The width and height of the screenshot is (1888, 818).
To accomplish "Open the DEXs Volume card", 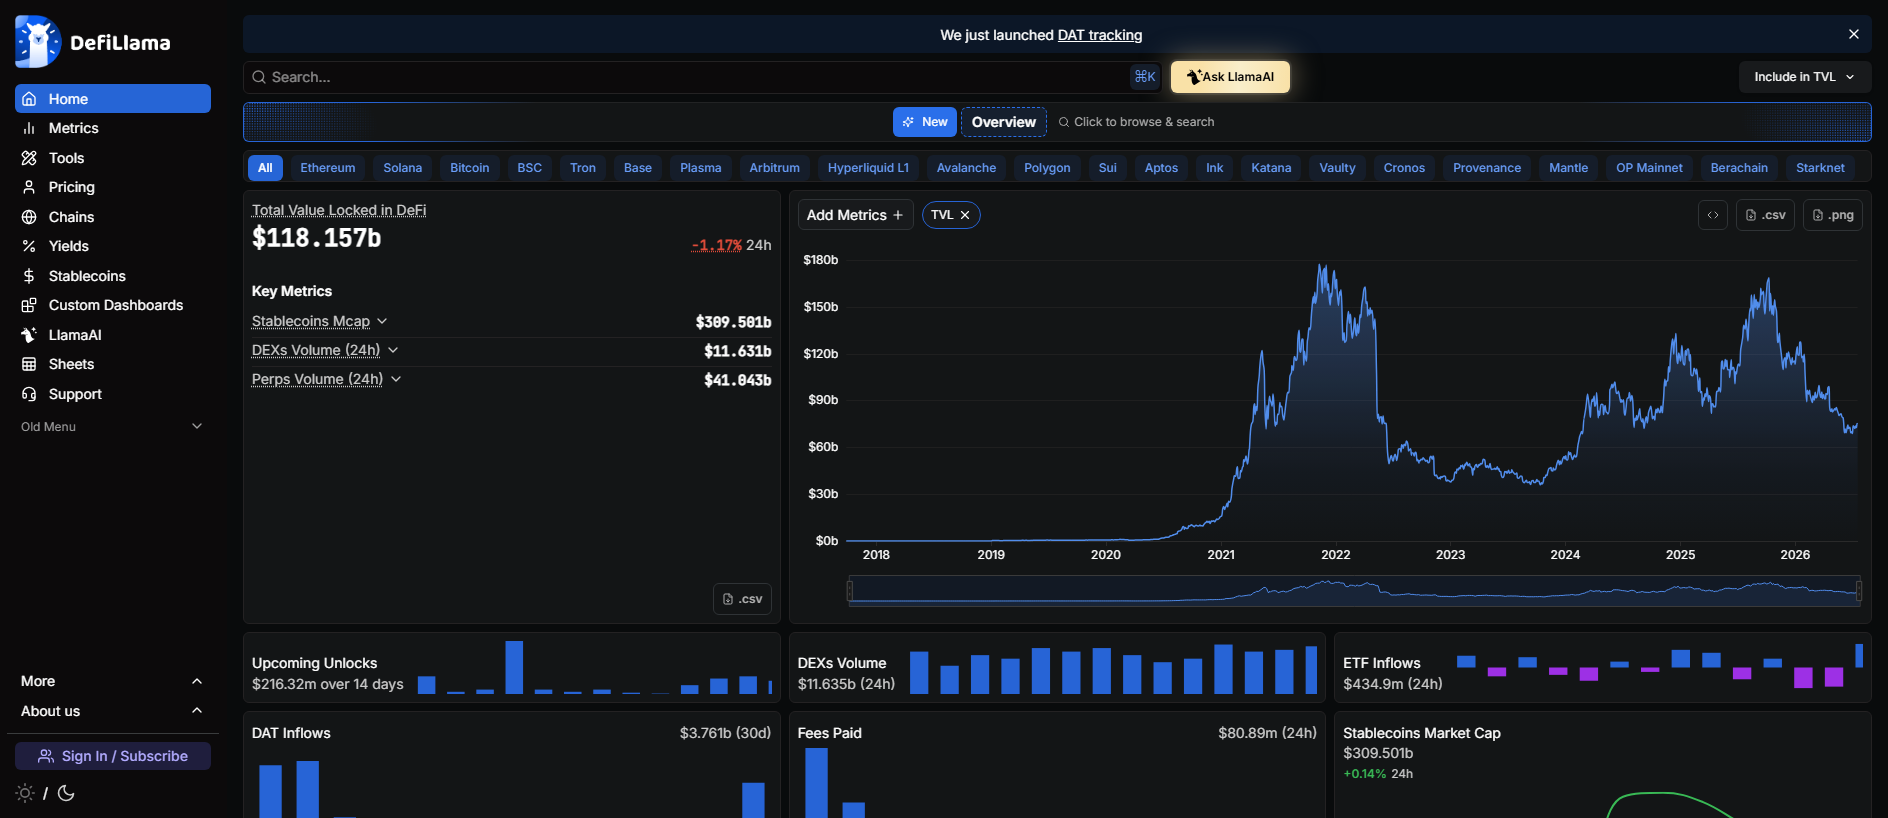I will coord(1057,667).
